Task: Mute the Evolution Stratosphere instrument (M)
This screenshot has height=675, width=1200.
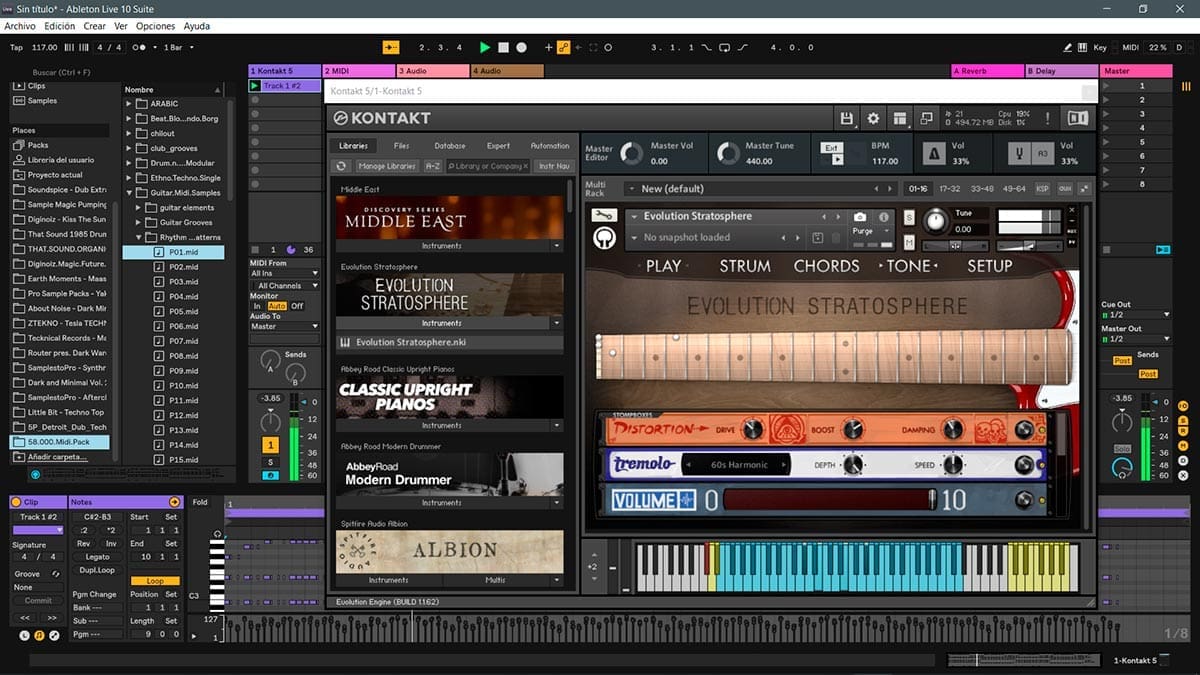Action: click(909, 241)
